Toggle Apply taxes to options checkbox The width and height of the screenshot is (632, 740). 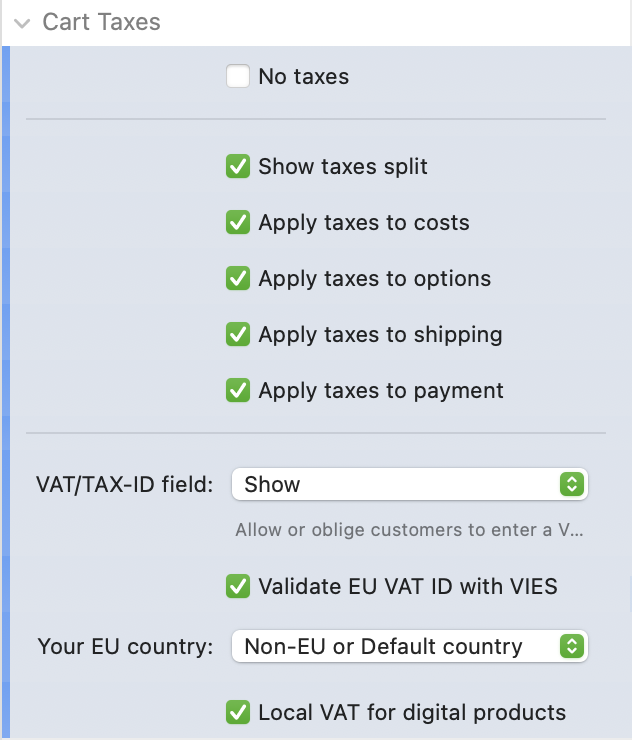(238, 278)
